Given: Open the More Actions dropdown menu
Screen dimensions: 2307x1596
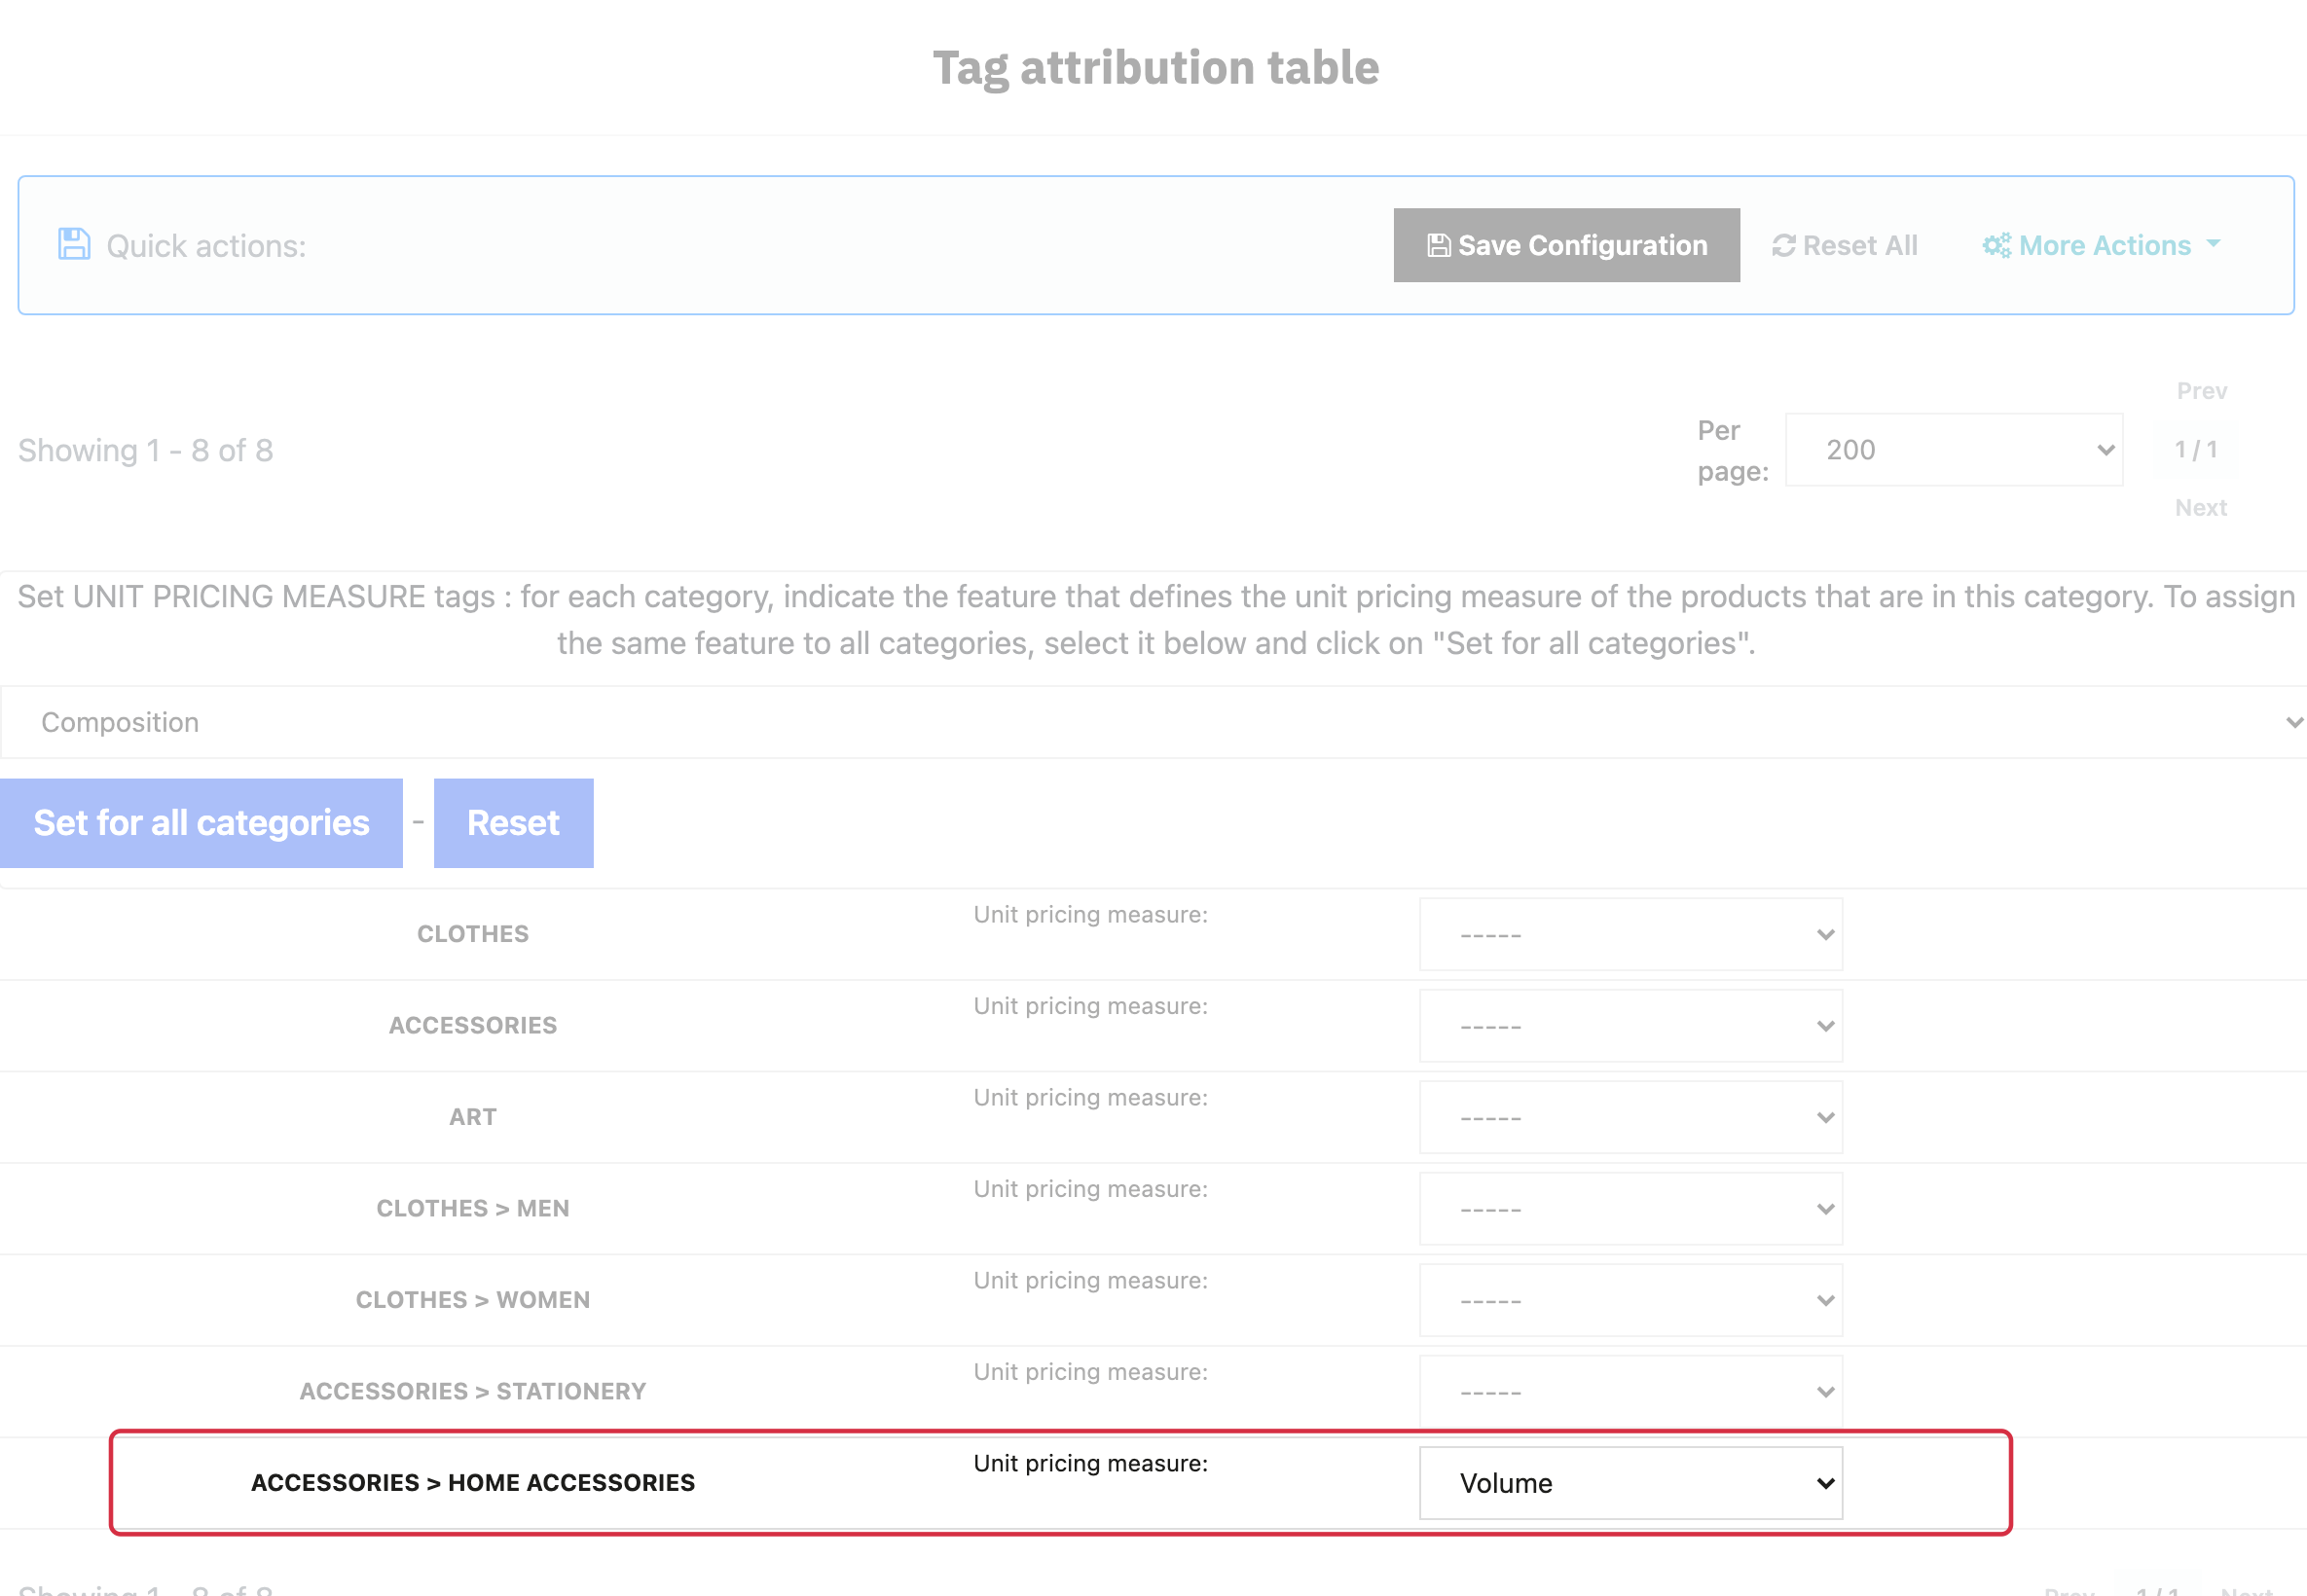Looking at the screenshot, I should [2101, 245].
